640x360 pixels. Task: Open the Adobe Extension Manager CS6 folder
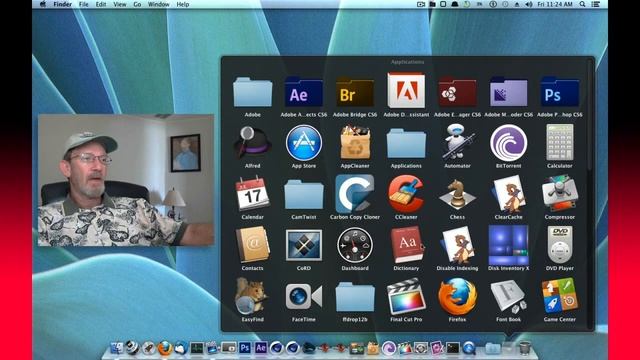457,93
